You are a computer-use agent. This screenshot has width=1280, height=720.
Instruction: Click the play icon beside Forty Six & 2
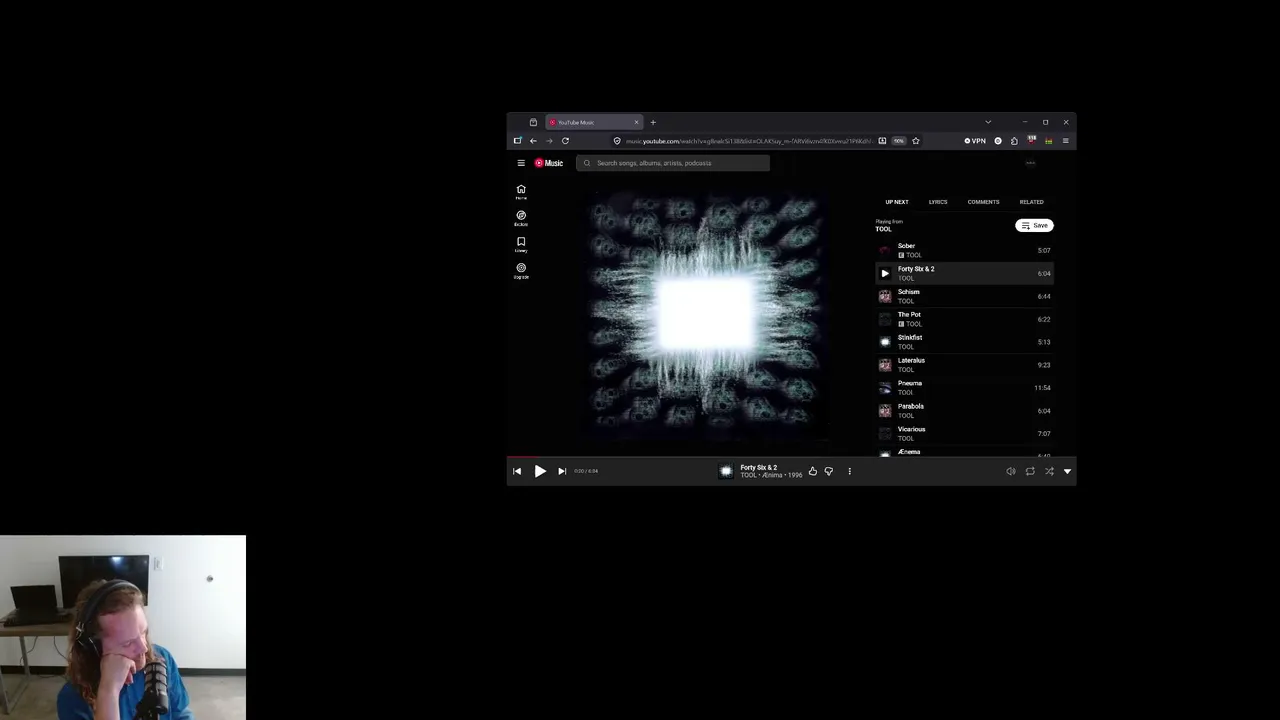[x=884, y=273]
